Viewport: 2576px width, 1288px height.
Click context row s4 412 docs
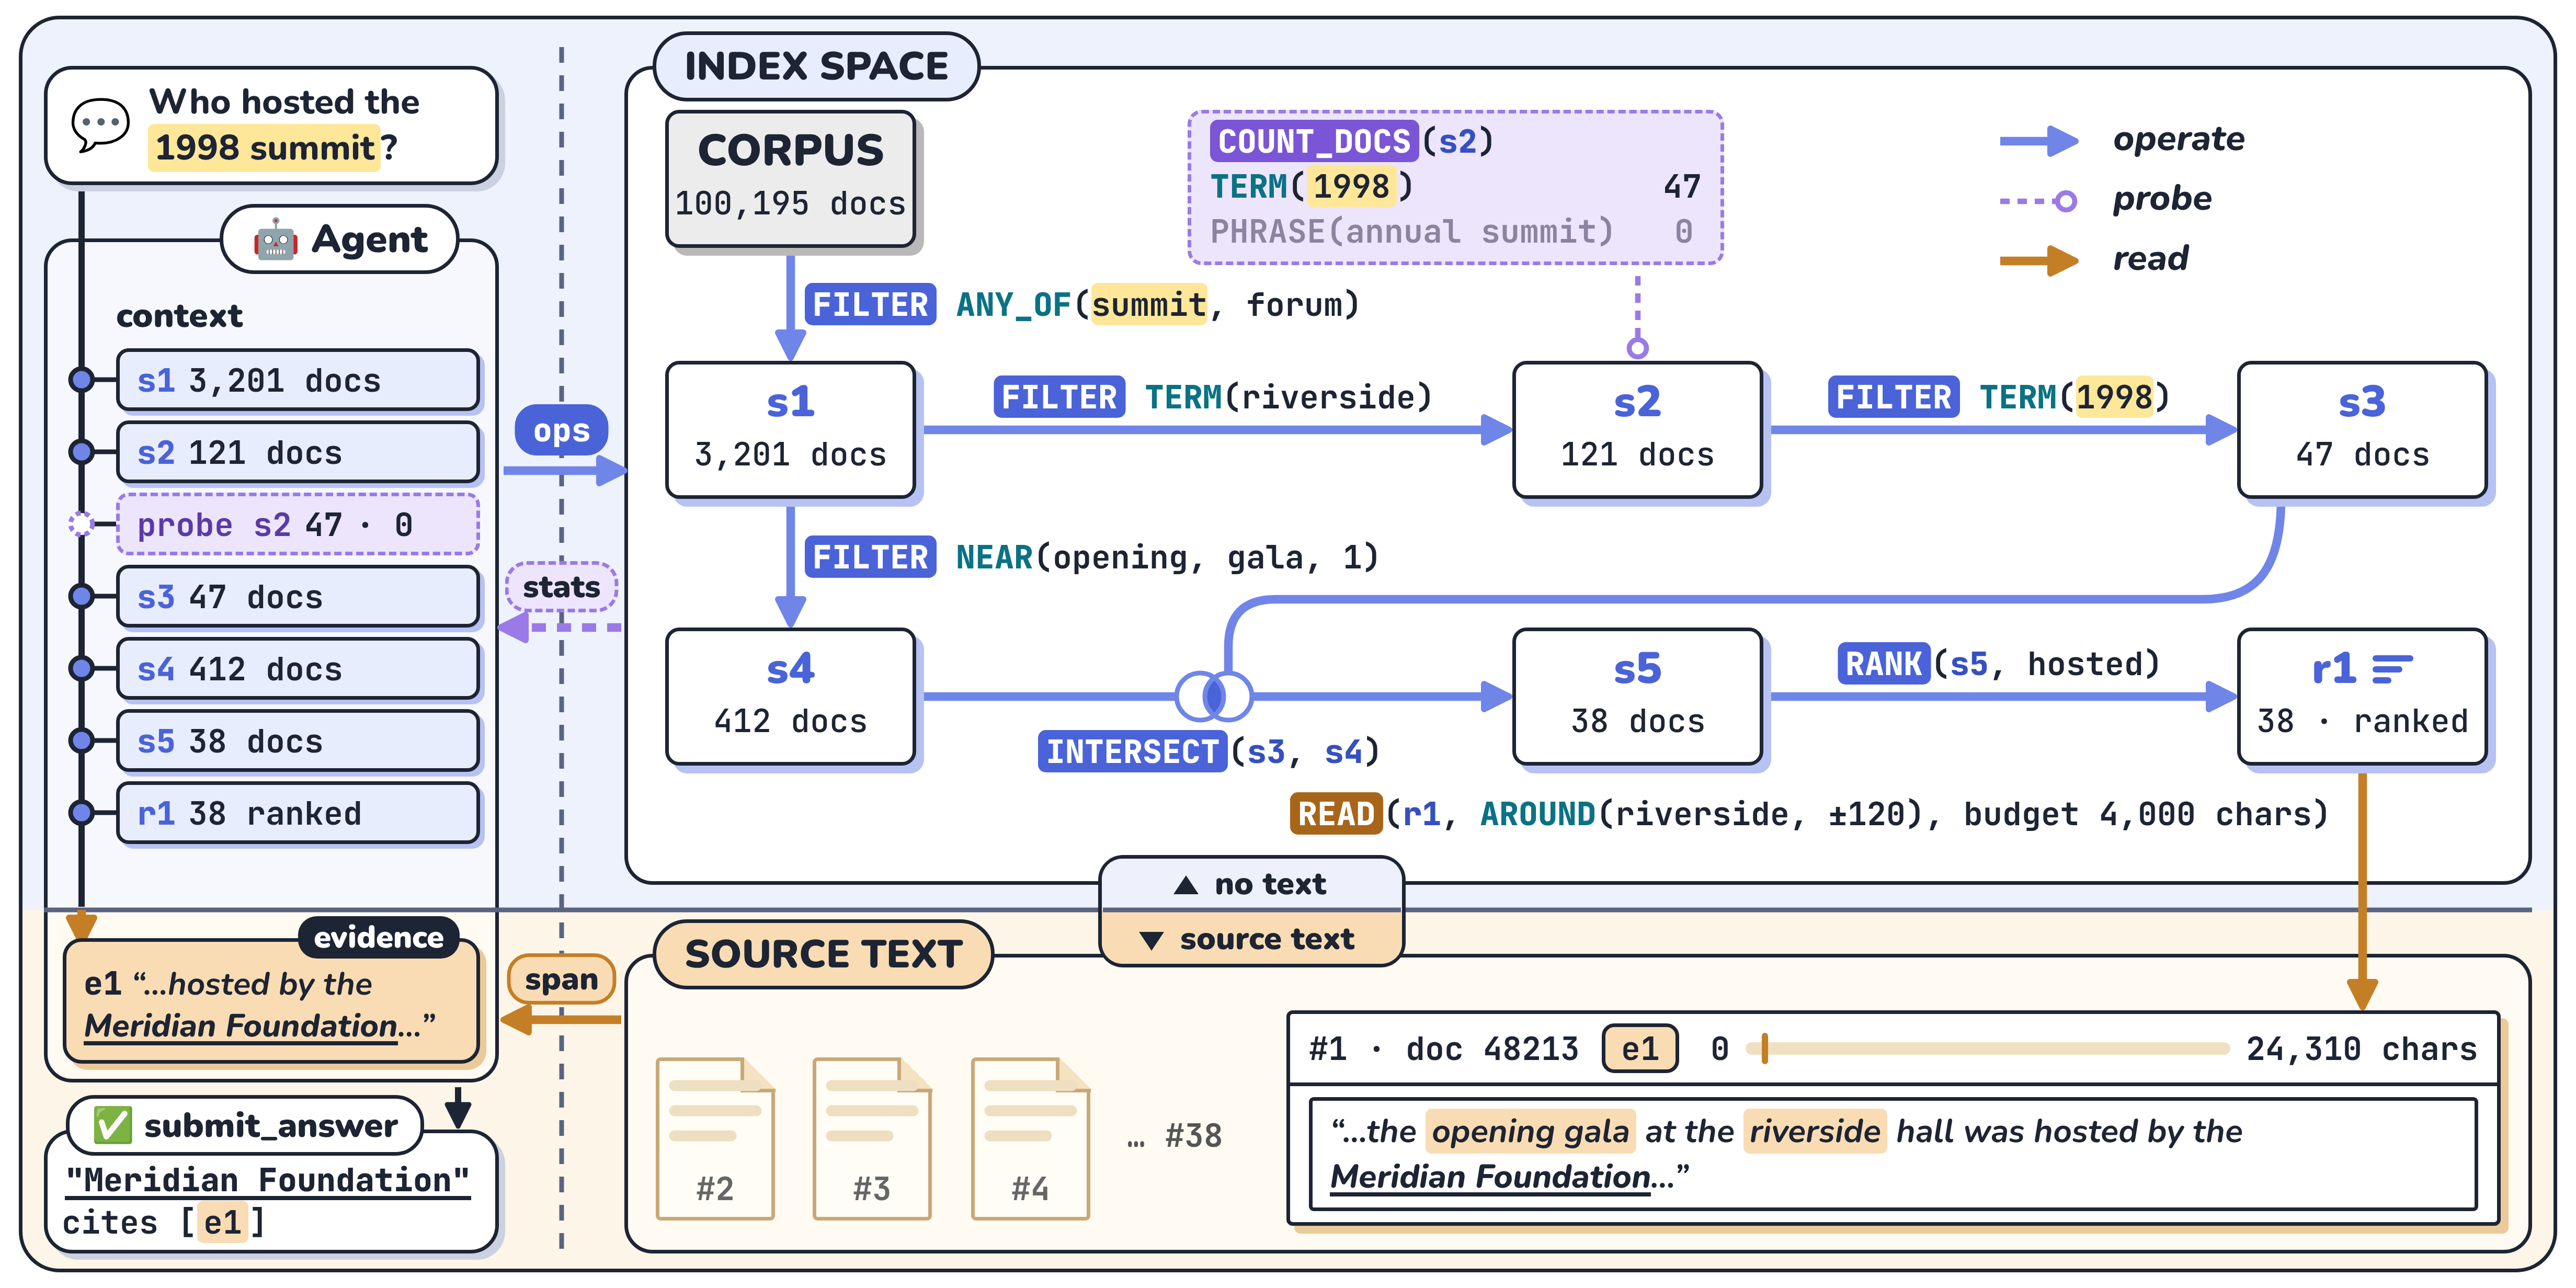[298, 669]
